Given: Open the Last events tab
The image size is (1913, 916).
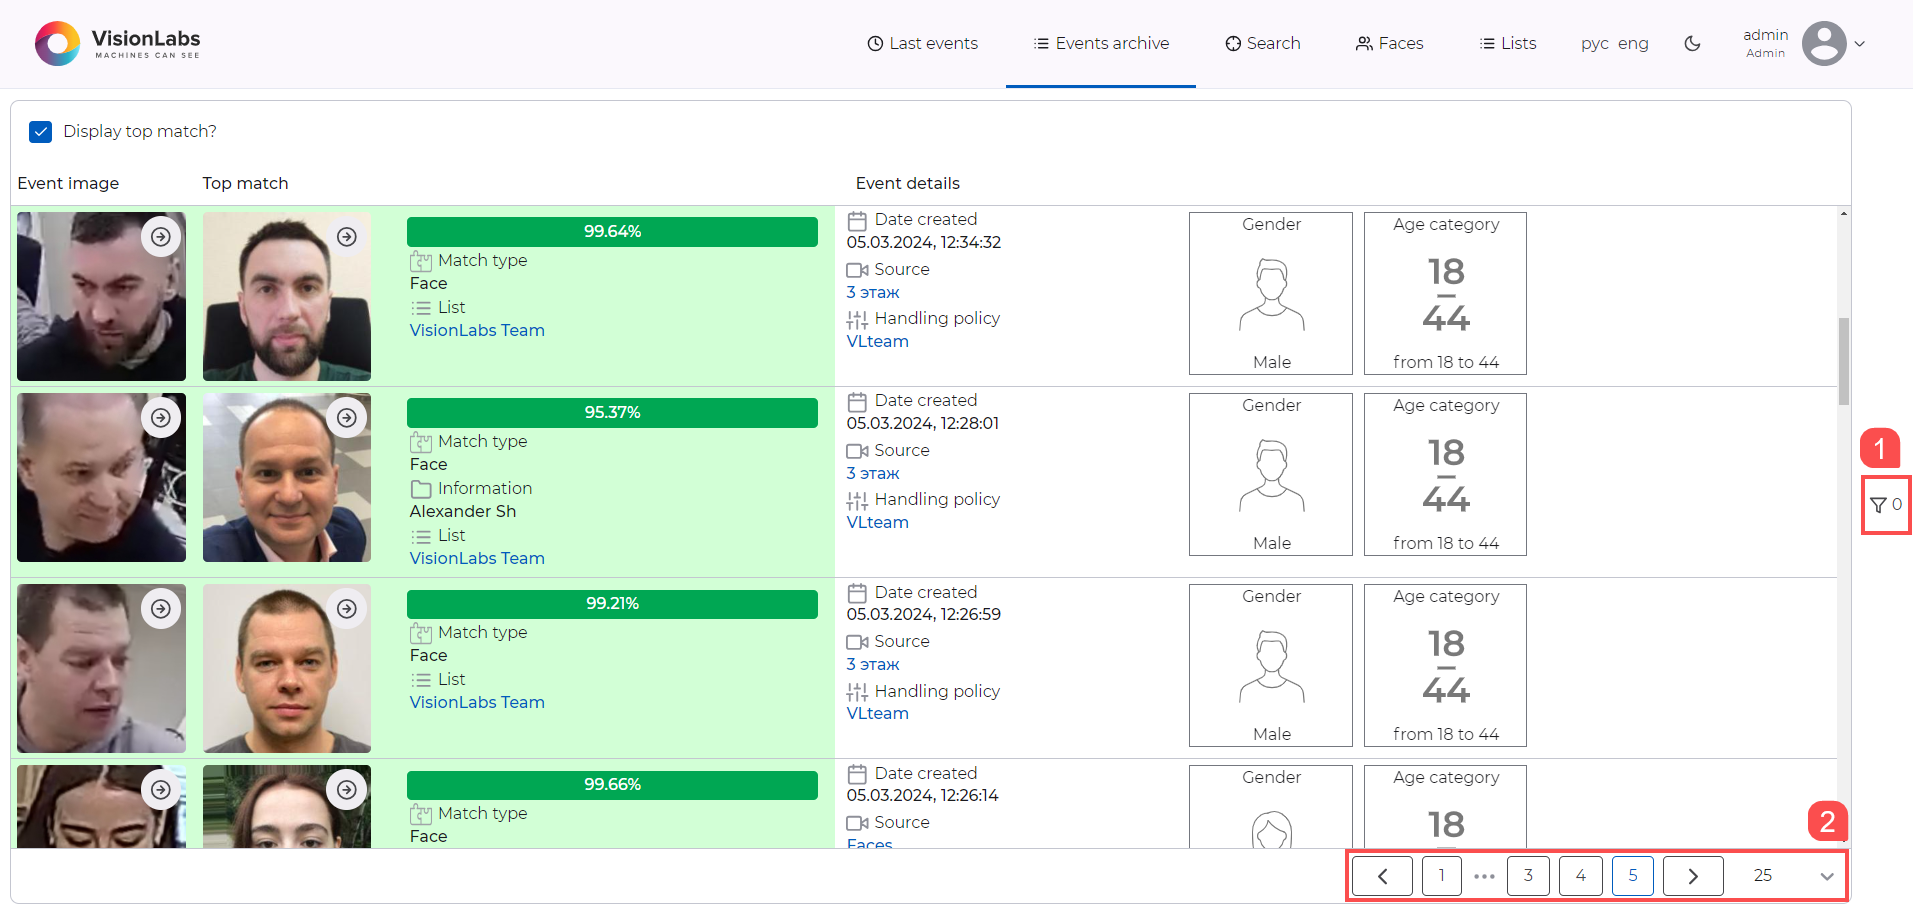Looking at the screenshot, I should click(x=922, y=43).
